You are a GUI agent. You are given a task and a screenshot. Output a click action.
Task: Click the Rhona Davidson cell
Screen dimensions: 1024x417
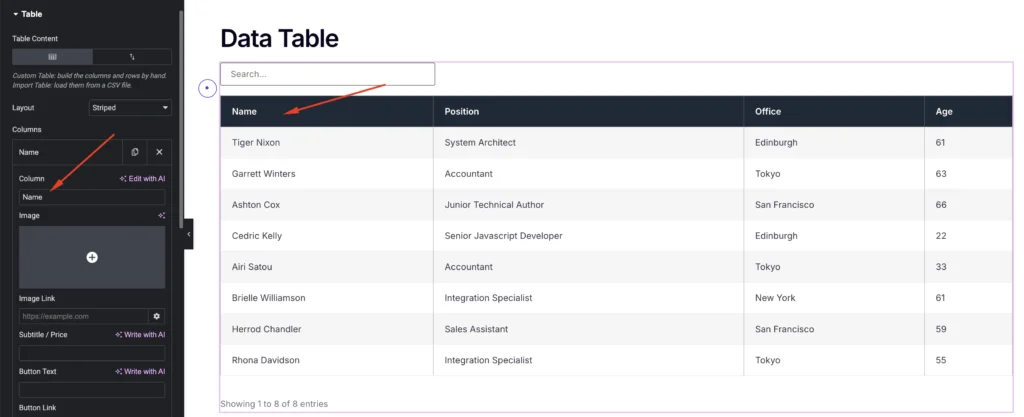click(x=327, y=360)
